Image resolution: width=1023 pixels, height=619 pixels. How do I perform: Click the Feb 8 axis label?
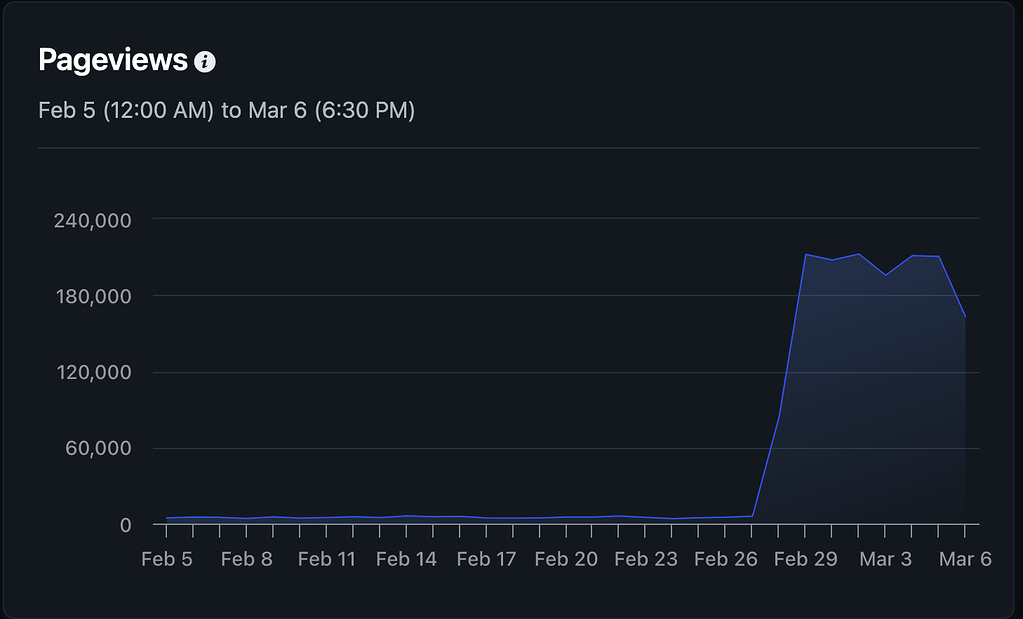pos(247,559)
